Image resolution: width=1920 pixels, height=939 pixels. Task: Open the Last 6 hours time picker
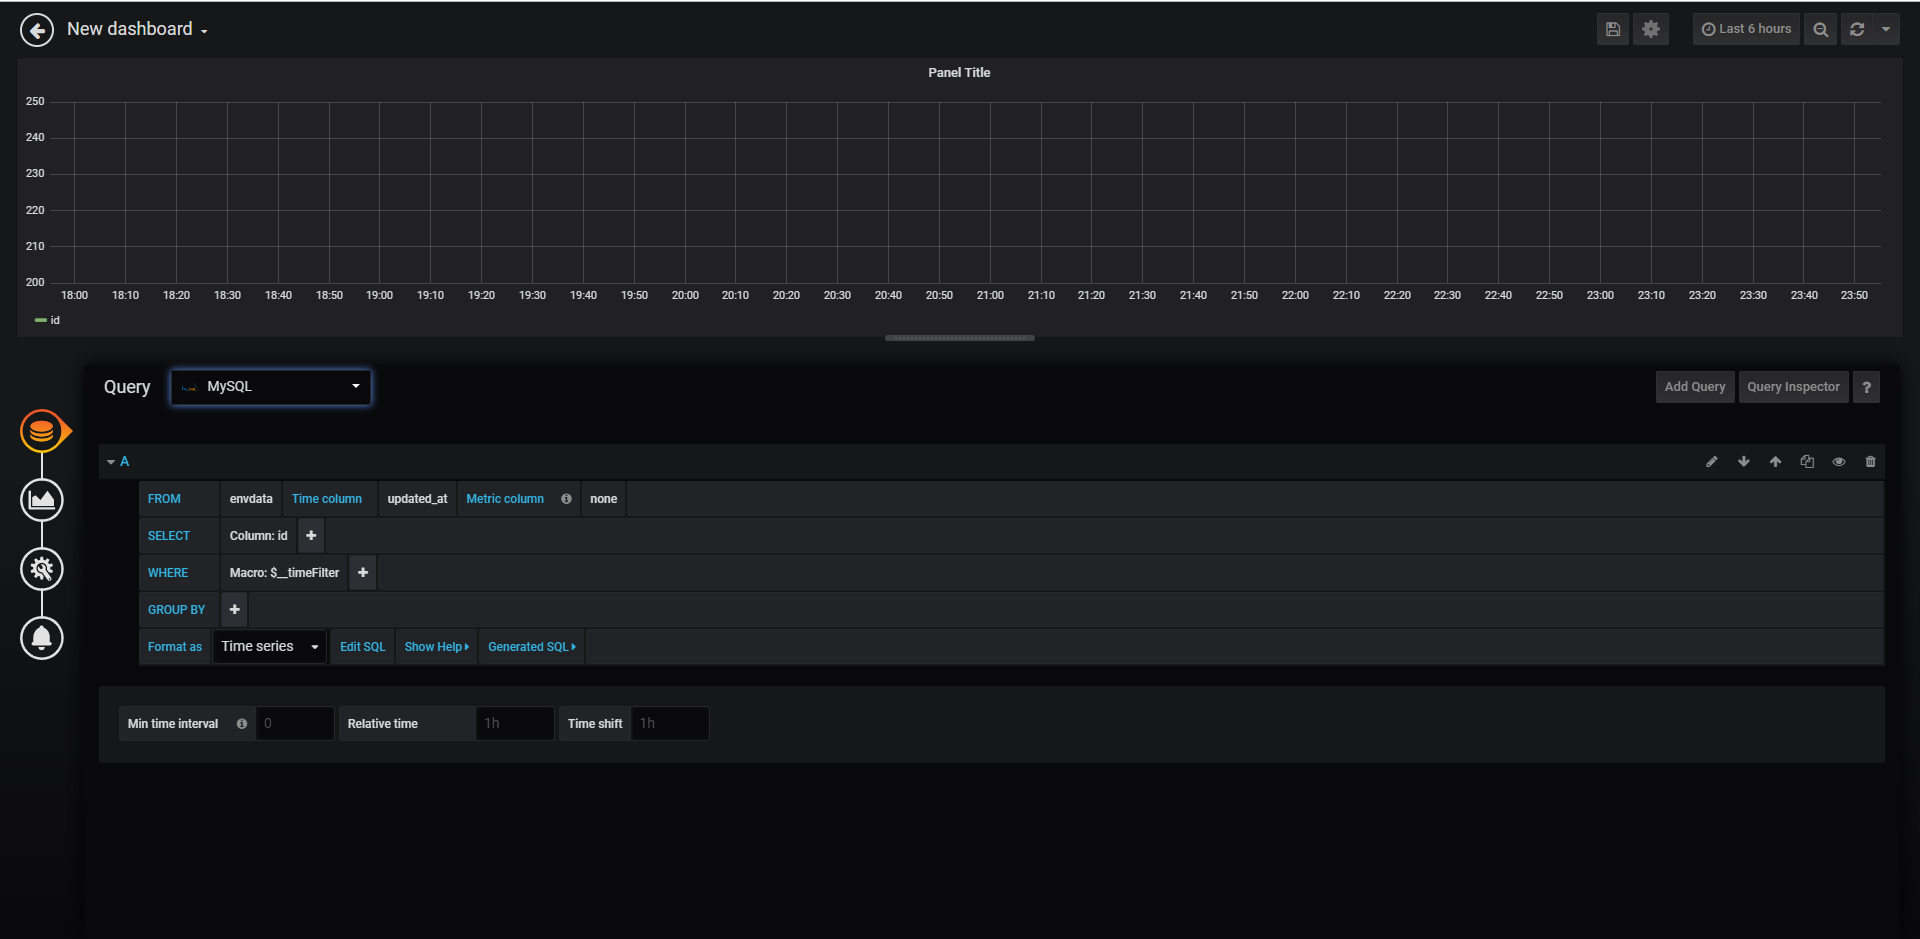pos(1746,29)
